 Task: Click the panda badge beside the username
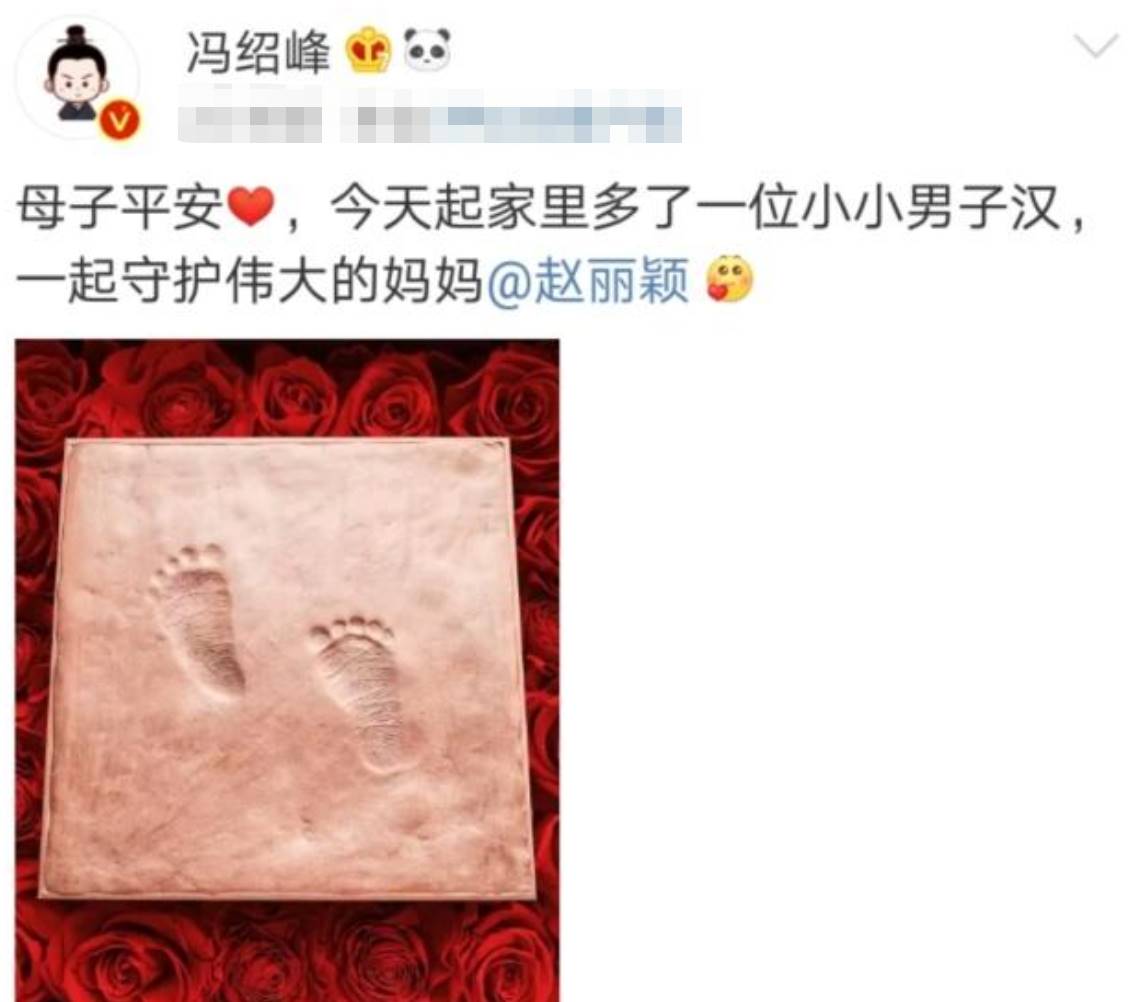[x=428, y=50]
